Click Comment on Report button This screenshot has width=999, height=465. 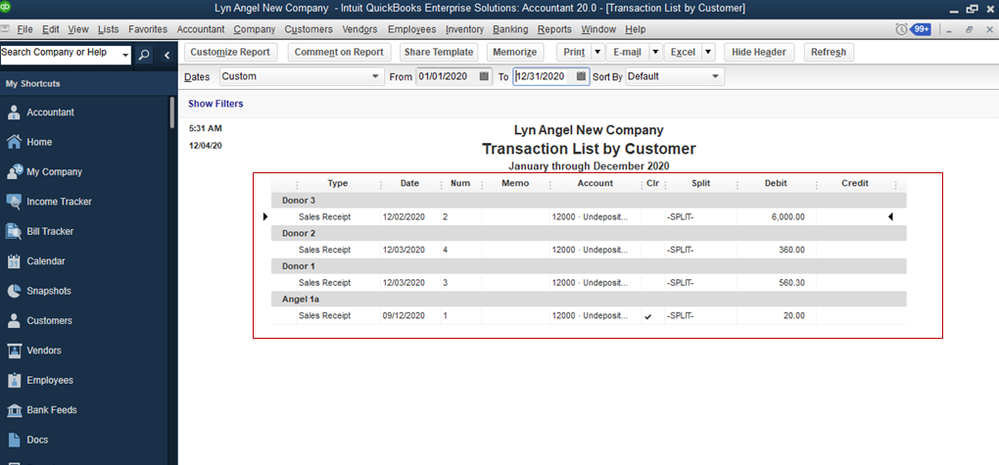click(x=339, y=52)
